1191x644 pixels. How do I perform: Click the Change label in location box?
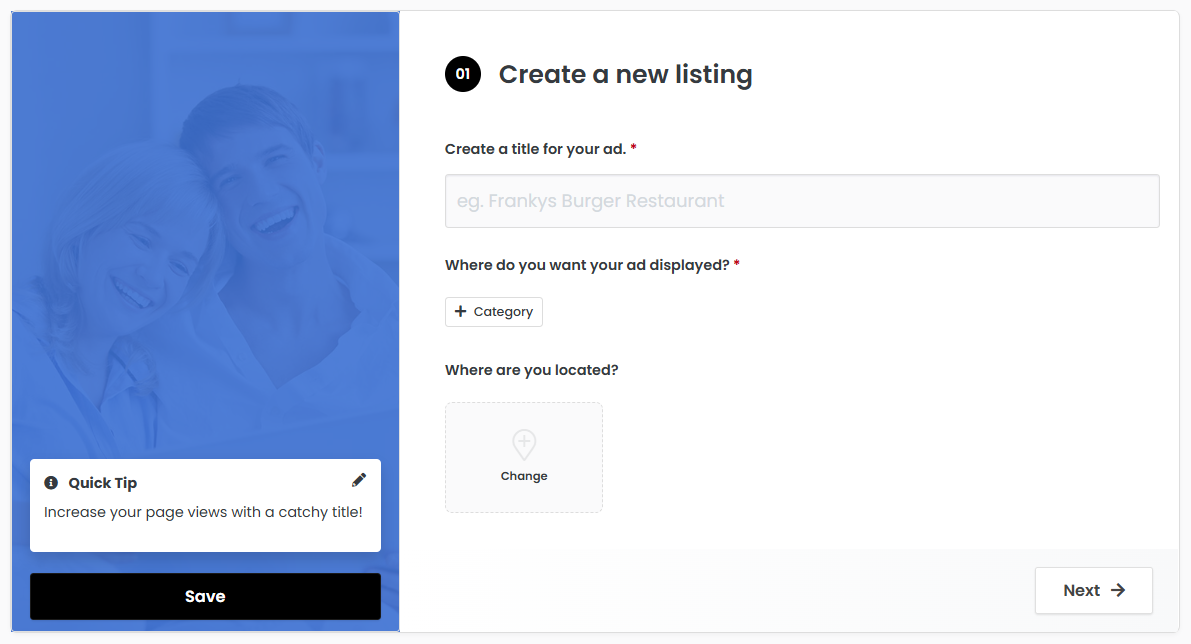pos(524,476)
